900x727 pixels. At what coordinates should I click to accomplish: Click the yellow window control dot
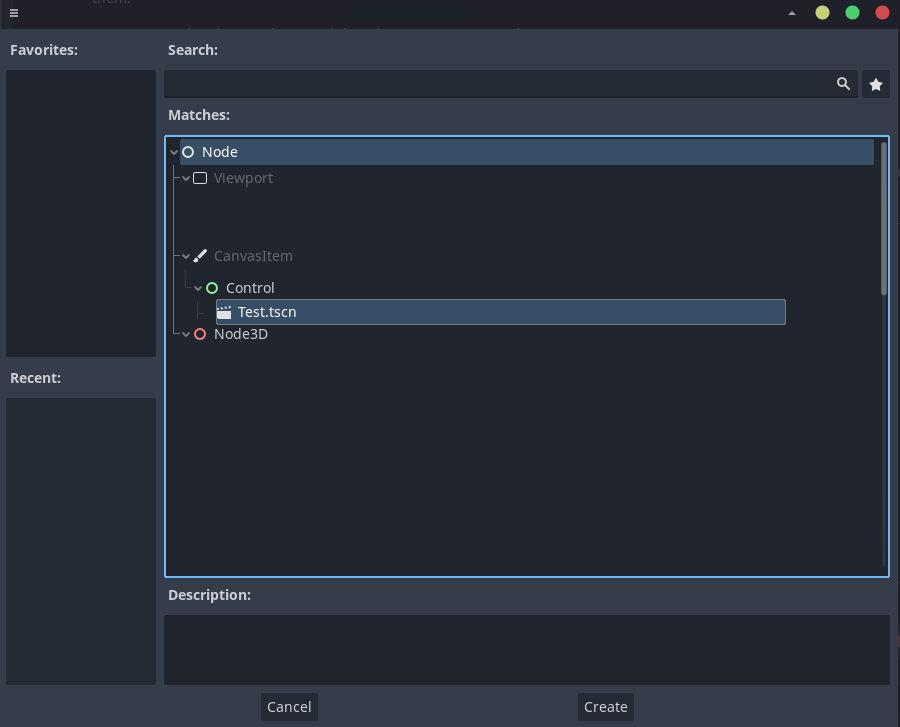click(821, 13)
